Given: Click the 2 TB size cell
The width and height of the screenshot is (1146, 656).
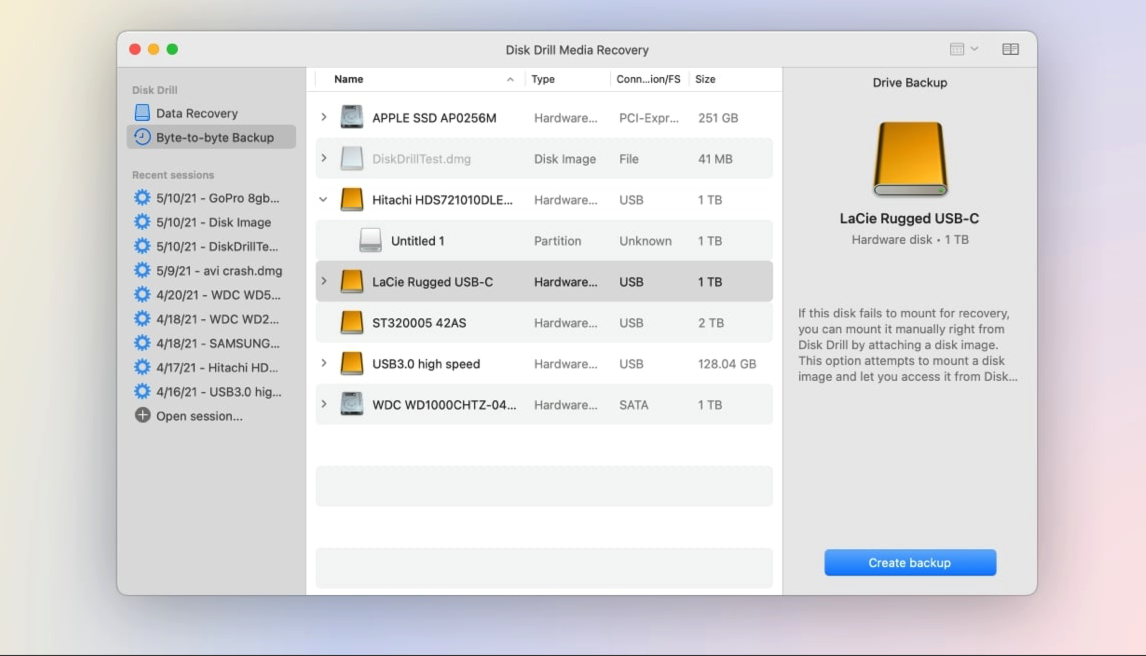Looking at the screenshot, I should (710, 322).
